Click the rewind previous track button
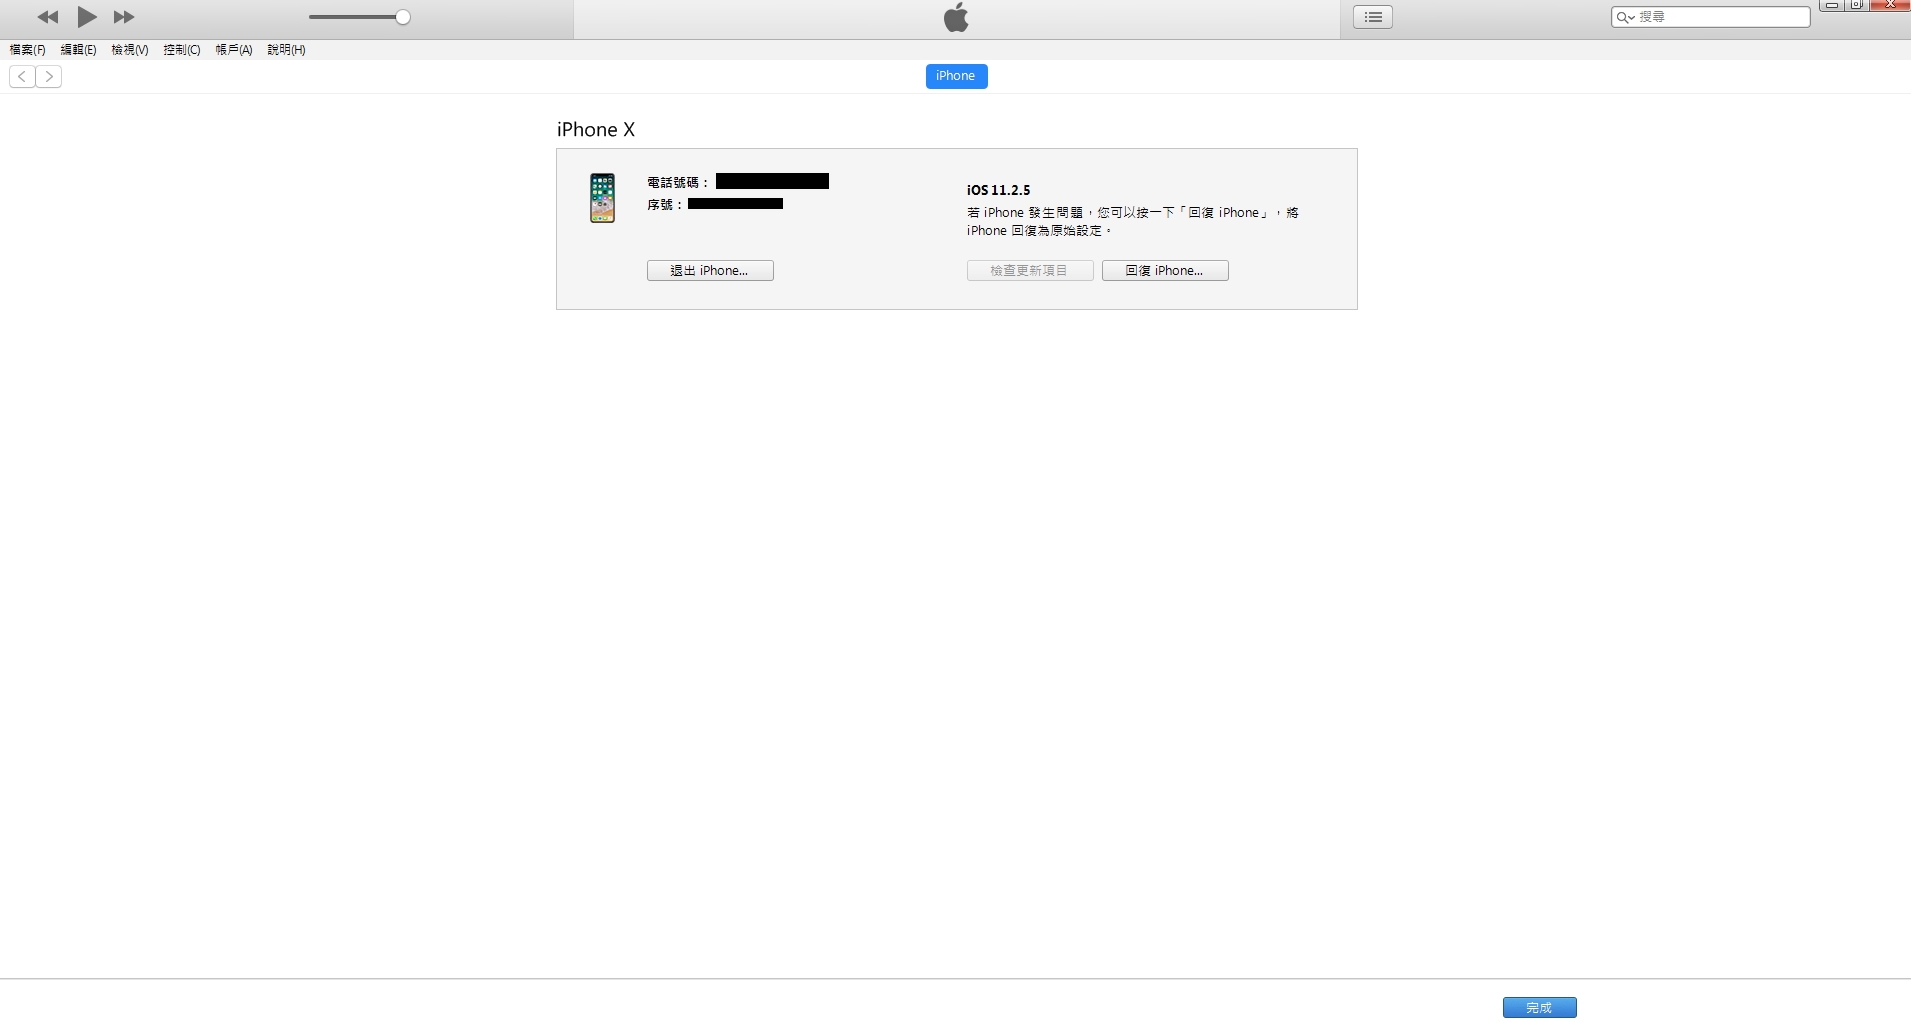The image size is (1911, 1026). coord(47,17)
